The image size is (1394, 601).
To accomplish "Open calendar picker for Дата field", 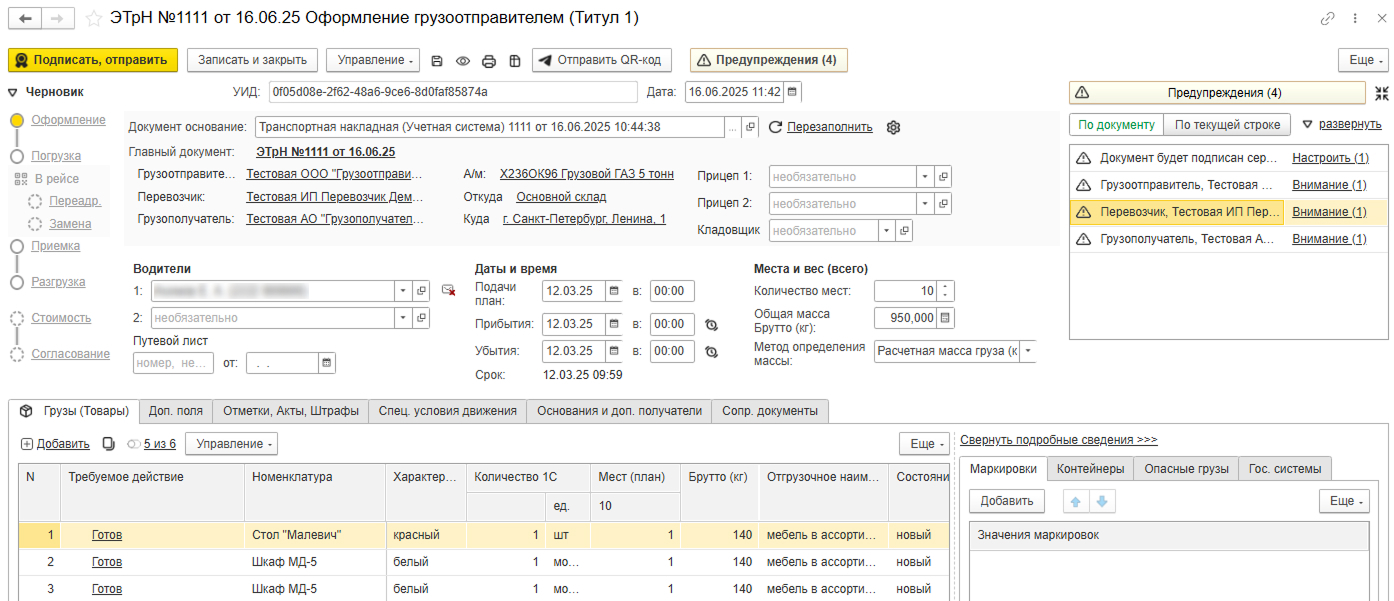I will (793, 92).
